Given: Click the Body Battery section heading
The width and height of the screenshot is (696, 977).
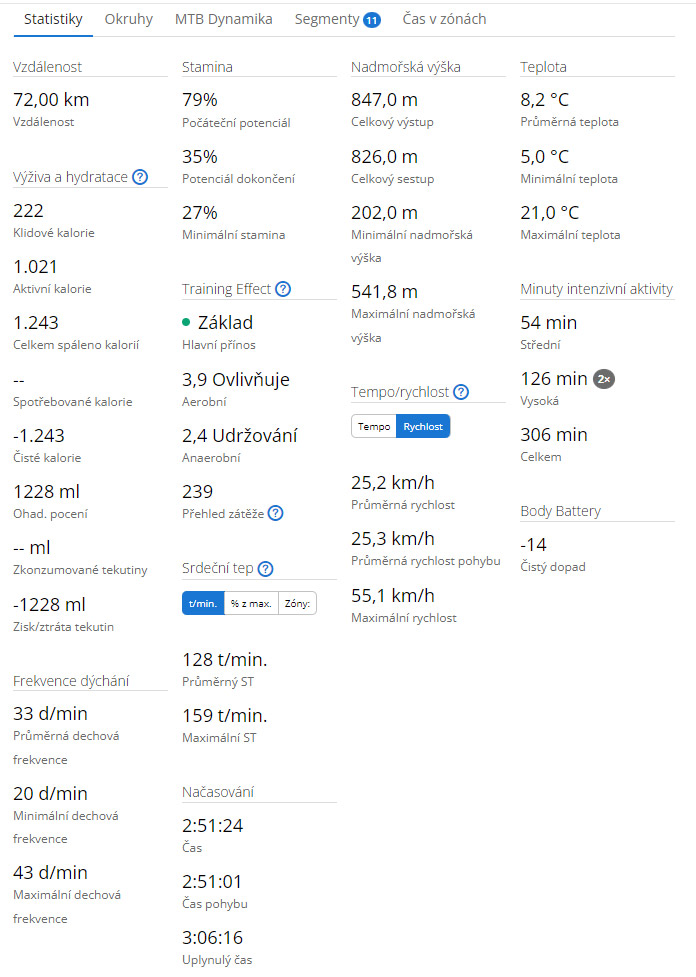Looking at the screenshot, I should (561, 511).
